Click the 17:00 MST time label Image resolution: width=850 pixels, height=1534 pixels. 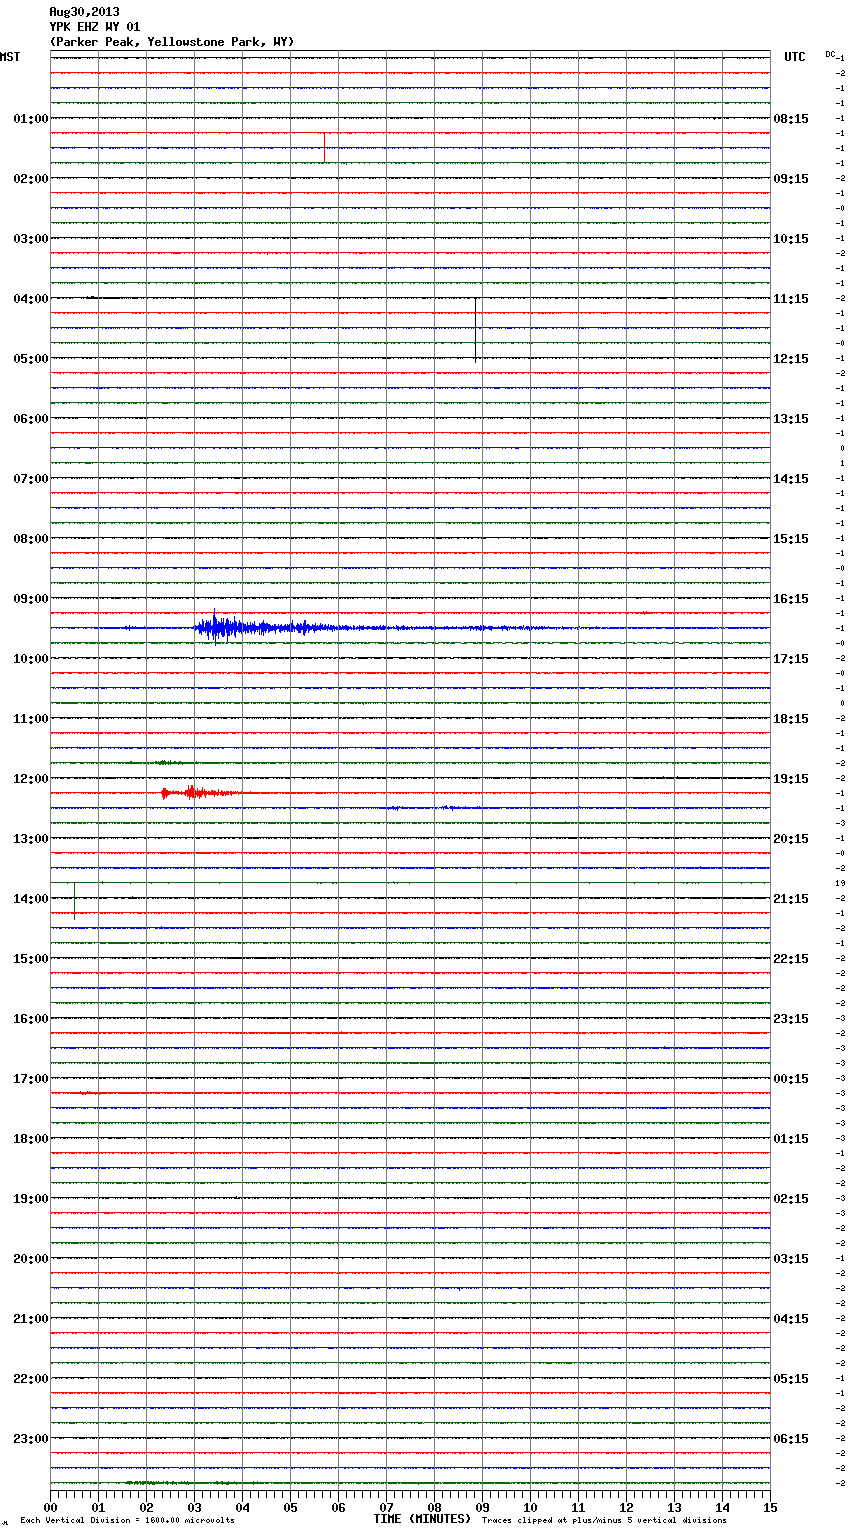tap(31, 1078)
